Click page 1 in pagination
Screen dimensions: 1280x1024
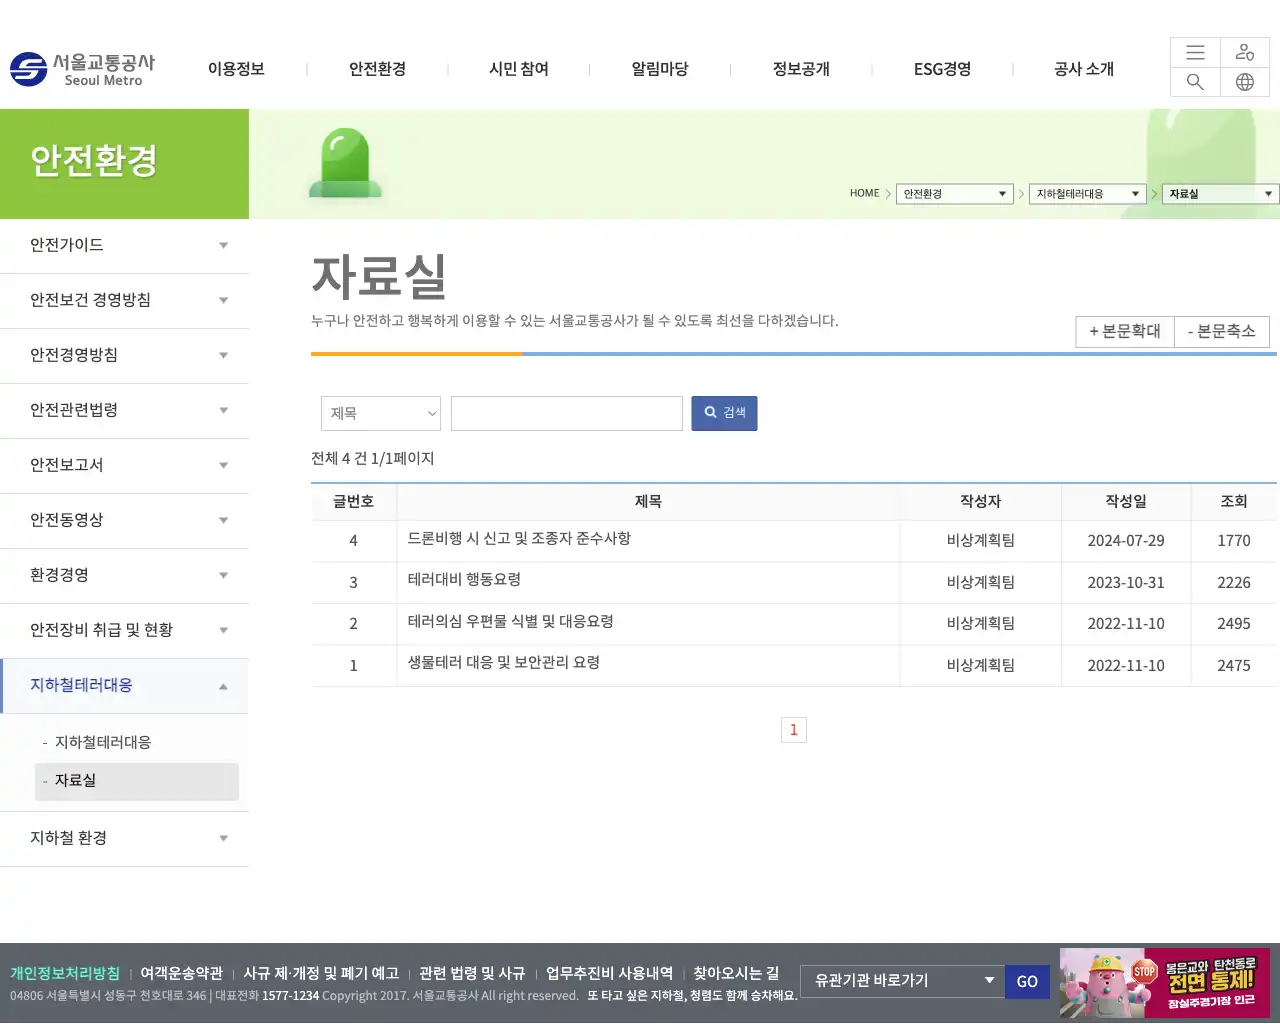coord(794,730)
